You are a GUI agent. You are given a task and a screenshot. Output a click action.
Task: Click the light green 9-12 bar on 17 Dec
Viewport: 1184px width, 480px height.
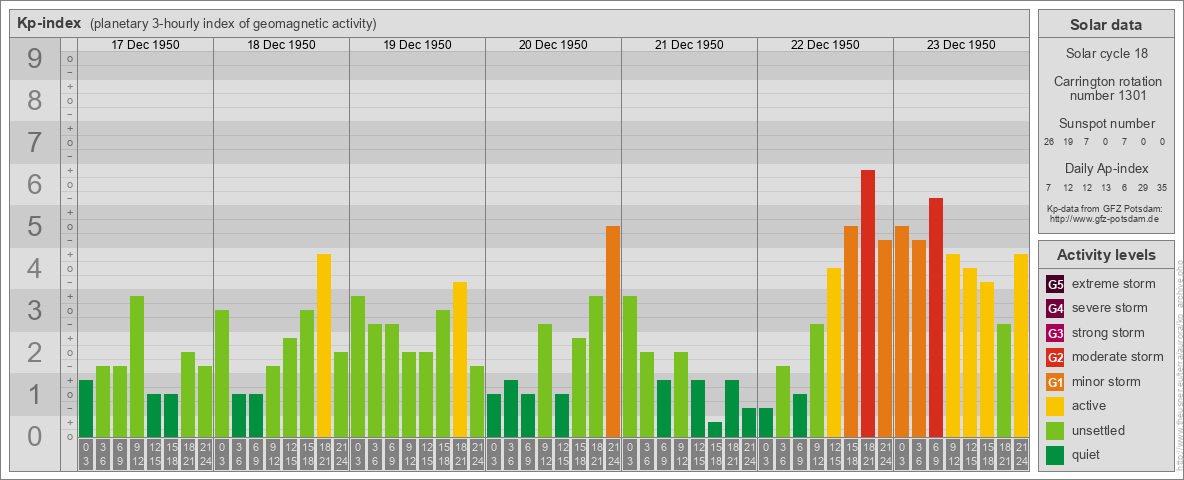[x=137, y=367]
